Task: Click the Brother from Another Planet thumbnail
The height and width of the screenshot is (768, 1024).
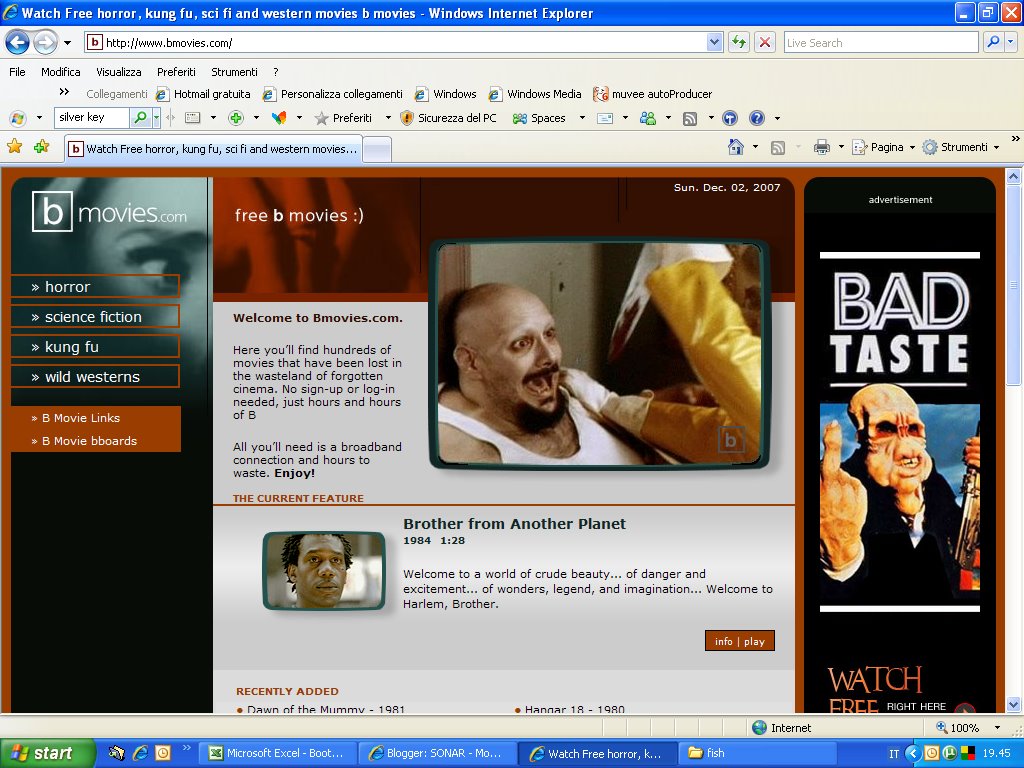Action: [324, 571]
